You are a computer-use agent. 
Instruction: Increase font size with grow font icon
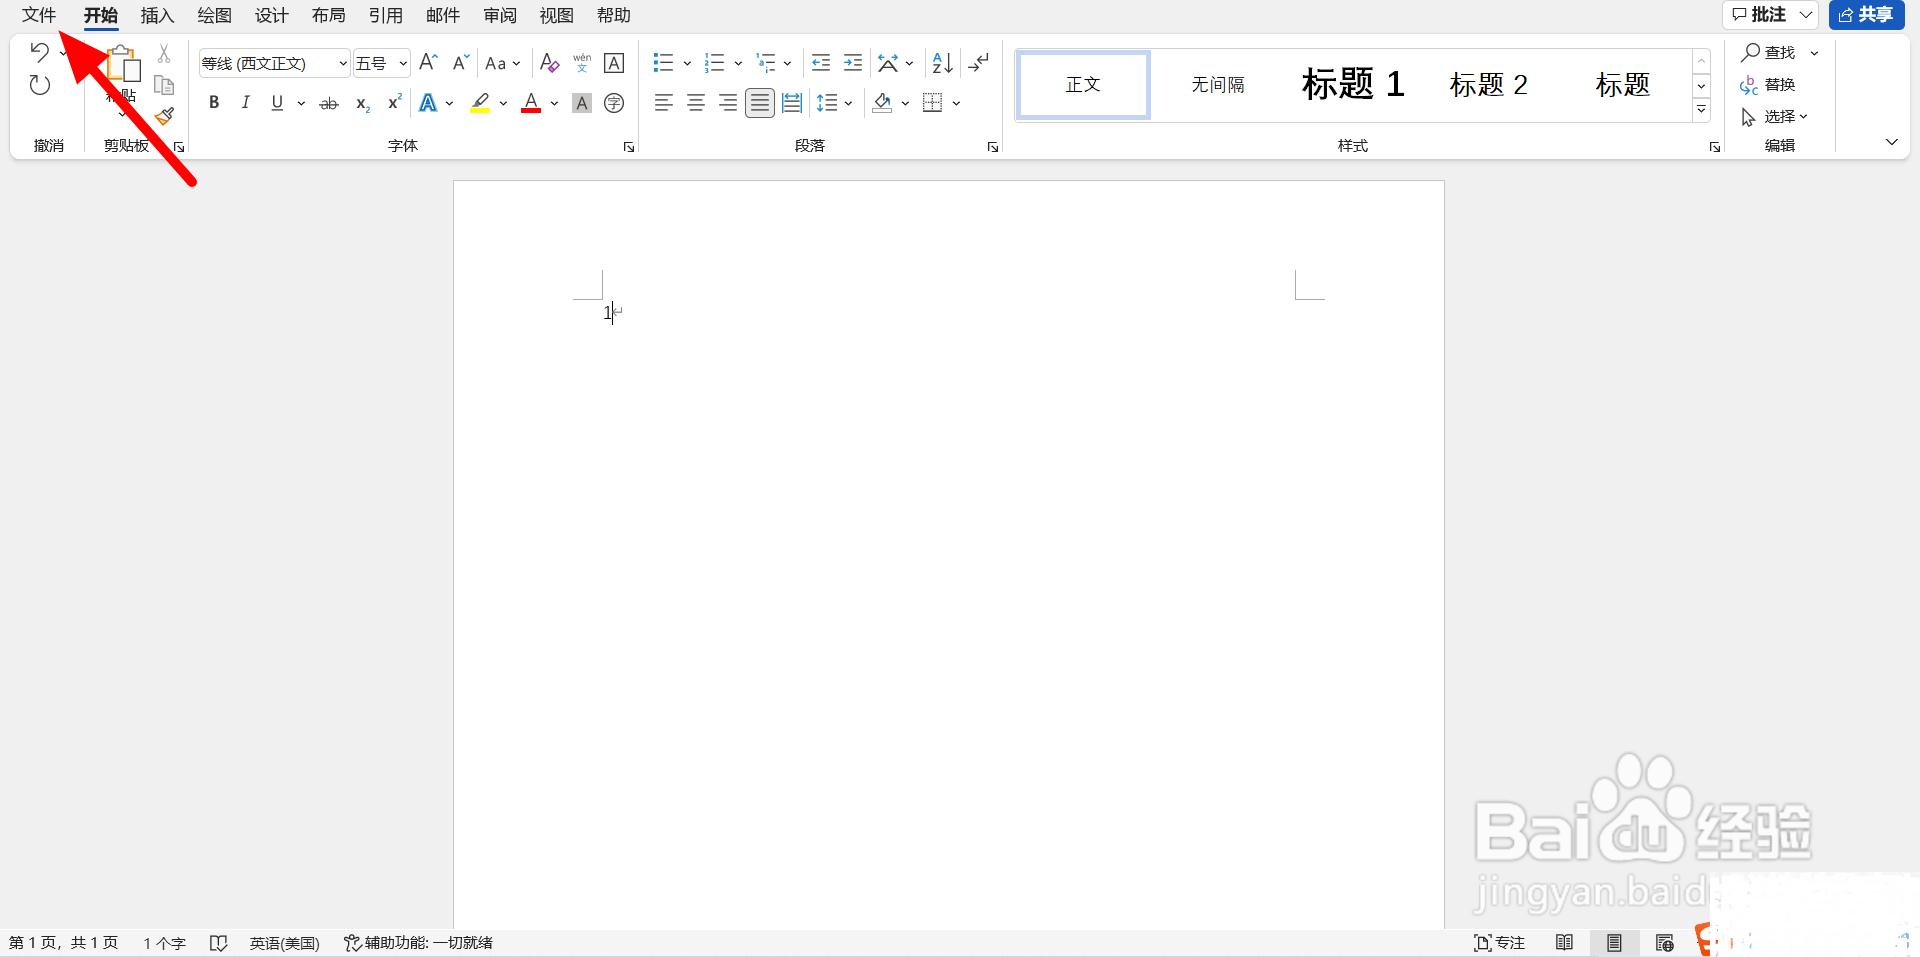tap(427, 62)
